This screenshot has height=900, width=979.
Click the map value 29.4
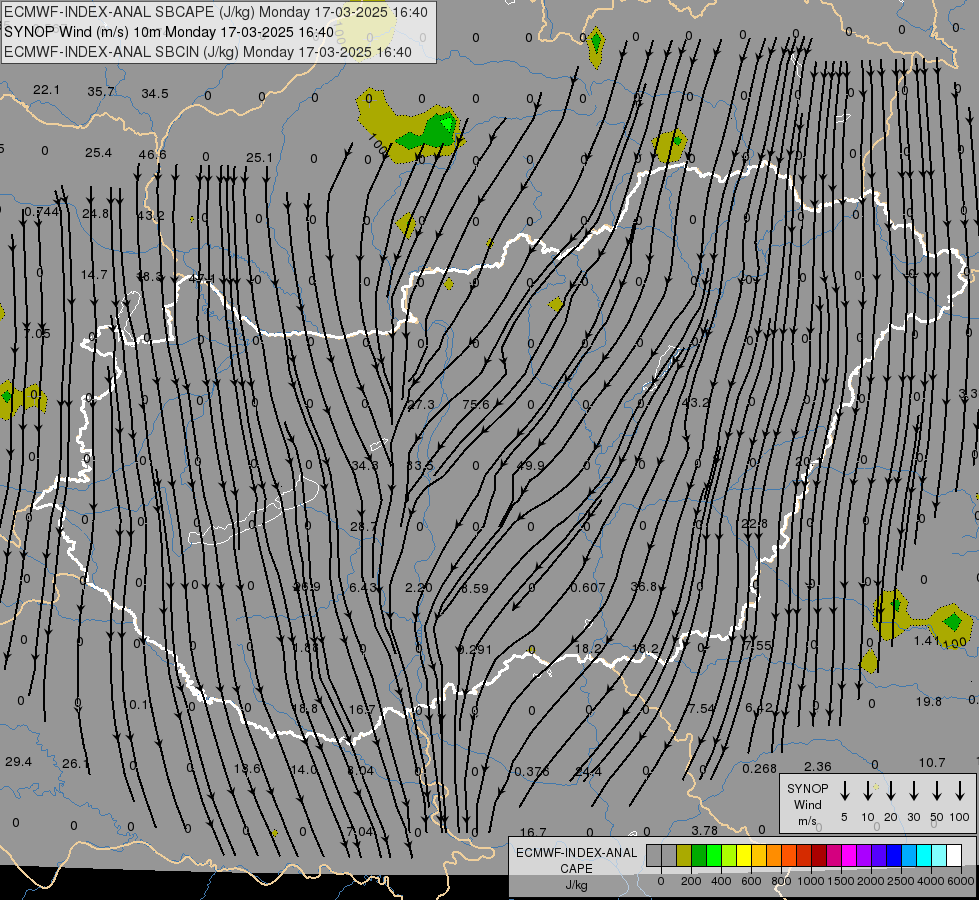(x=18, y=761)
